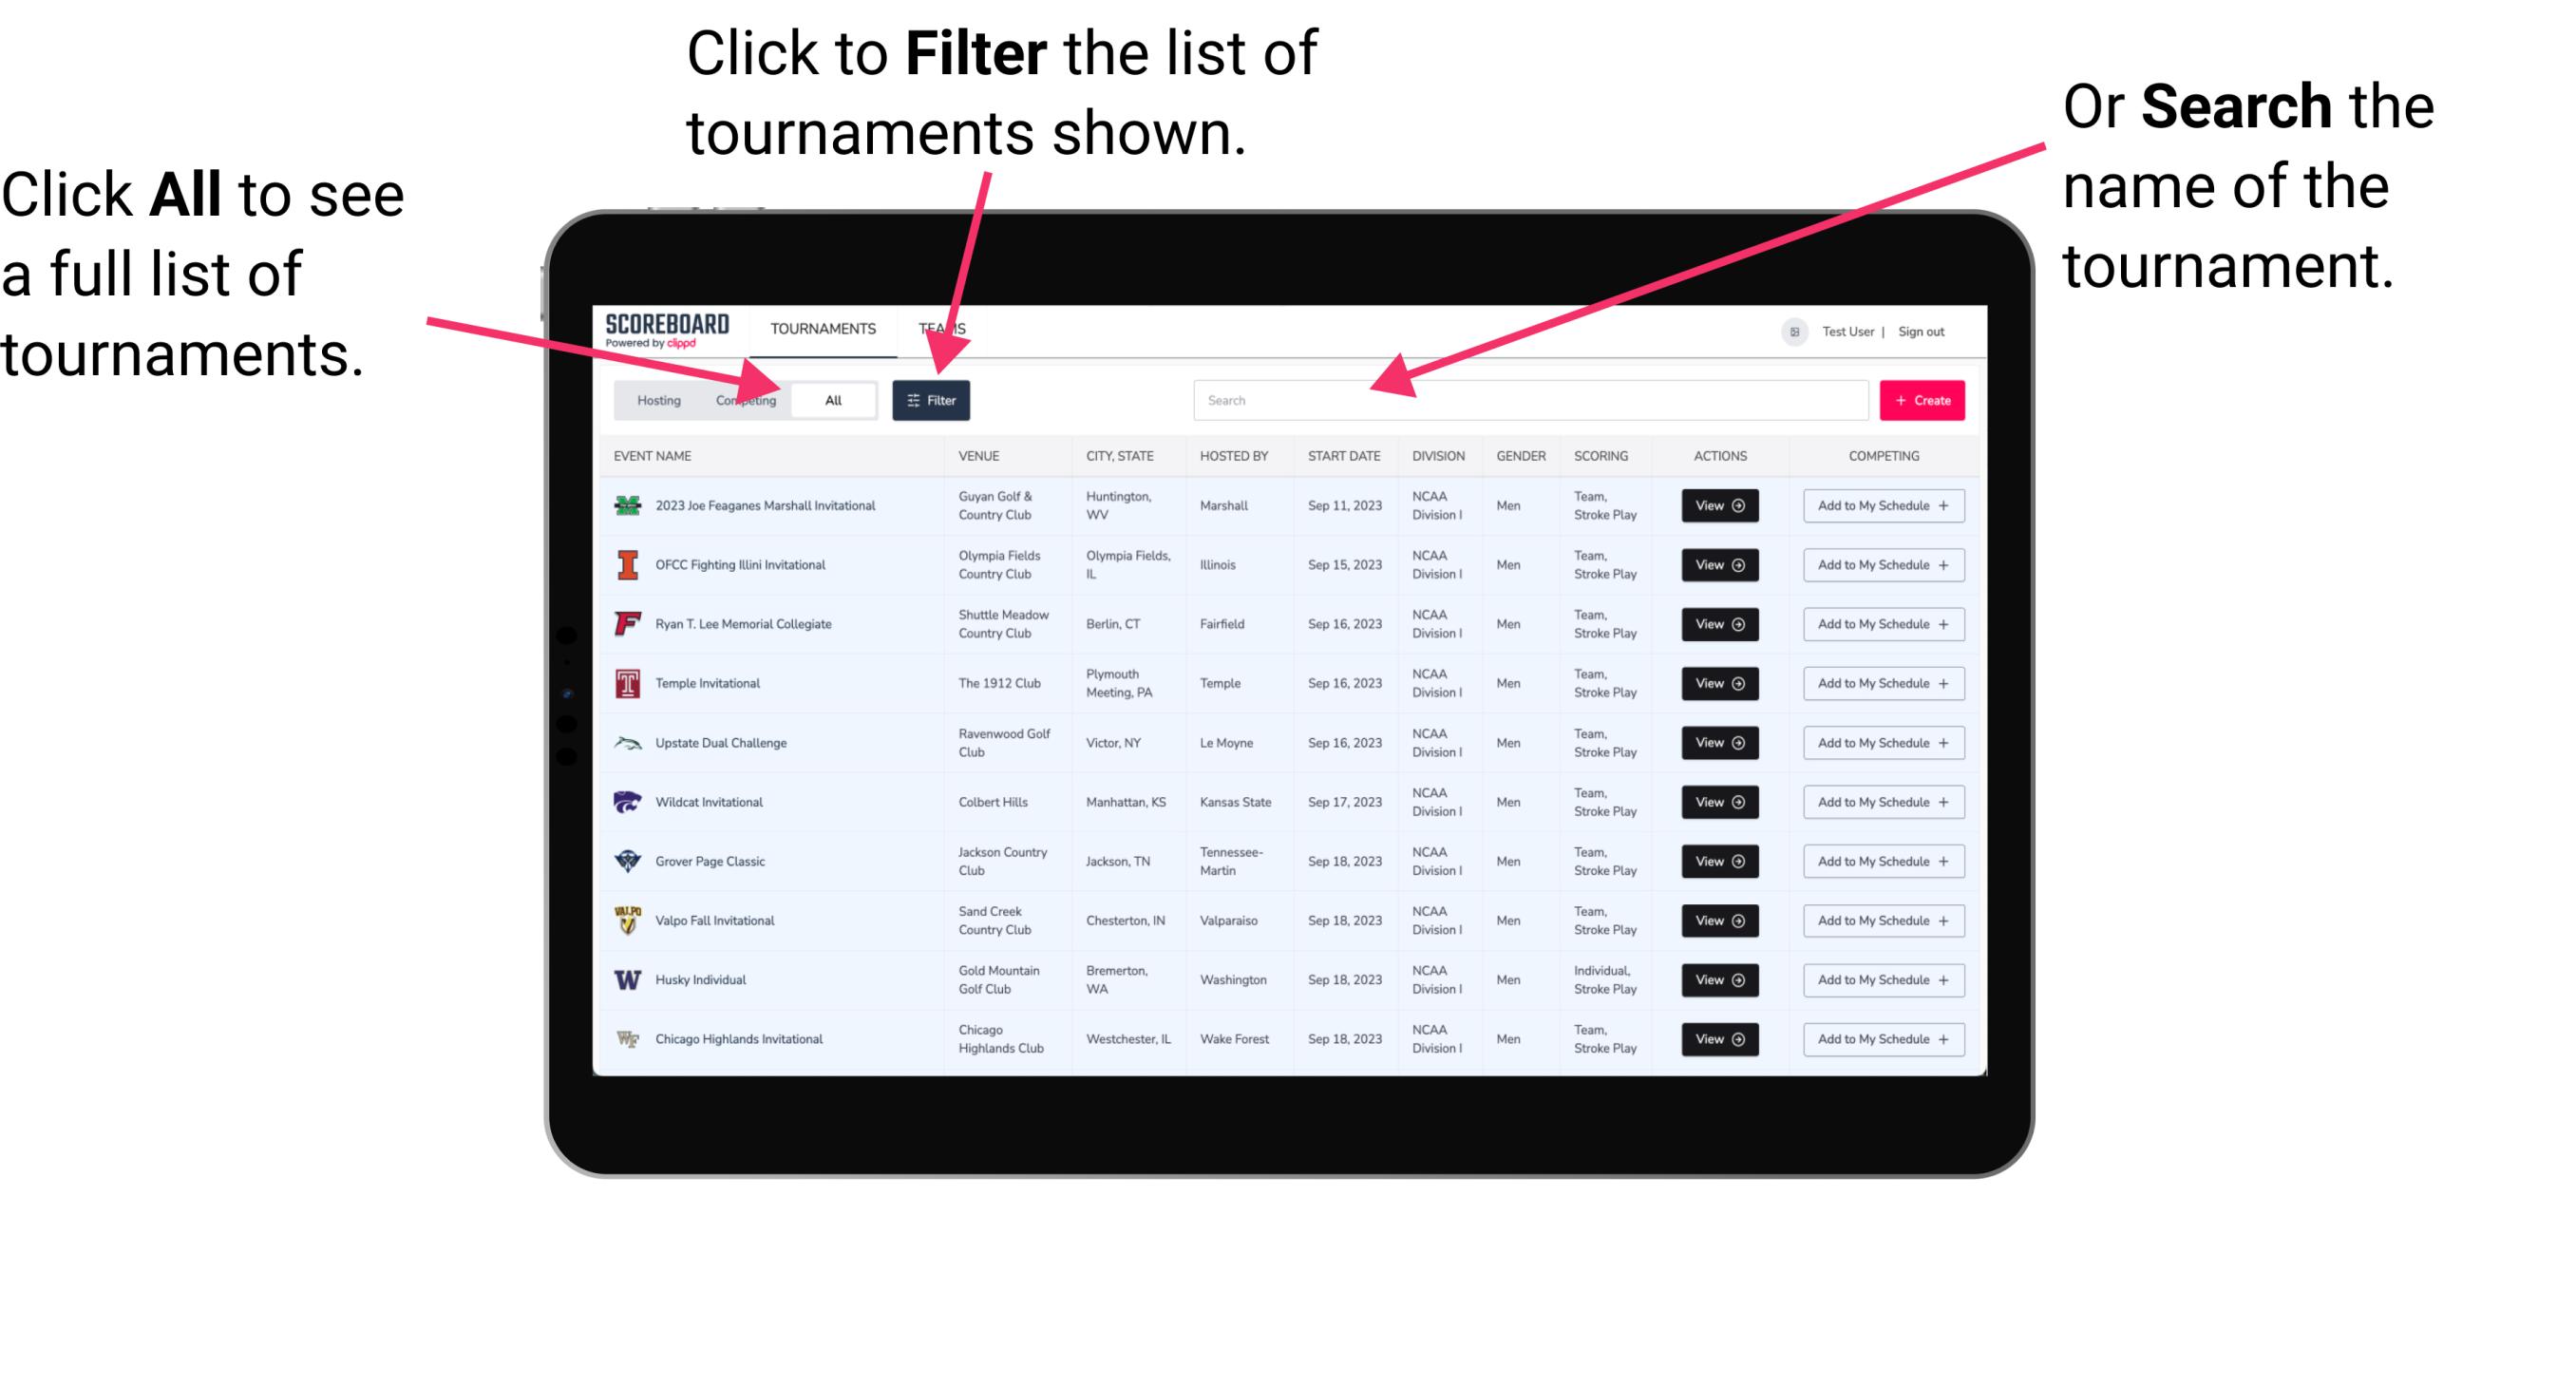The height and width of the screenshot is (1386, 2576).
Task: Click the Temple Owls team logo icon
Action: click(x=626, y=683)
